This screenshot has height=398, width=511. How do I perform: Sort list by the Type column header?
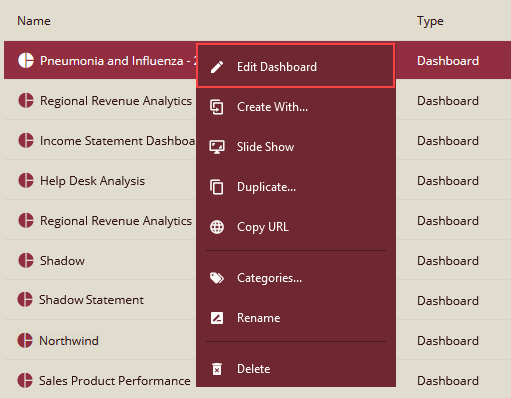(x=430, y=21)
